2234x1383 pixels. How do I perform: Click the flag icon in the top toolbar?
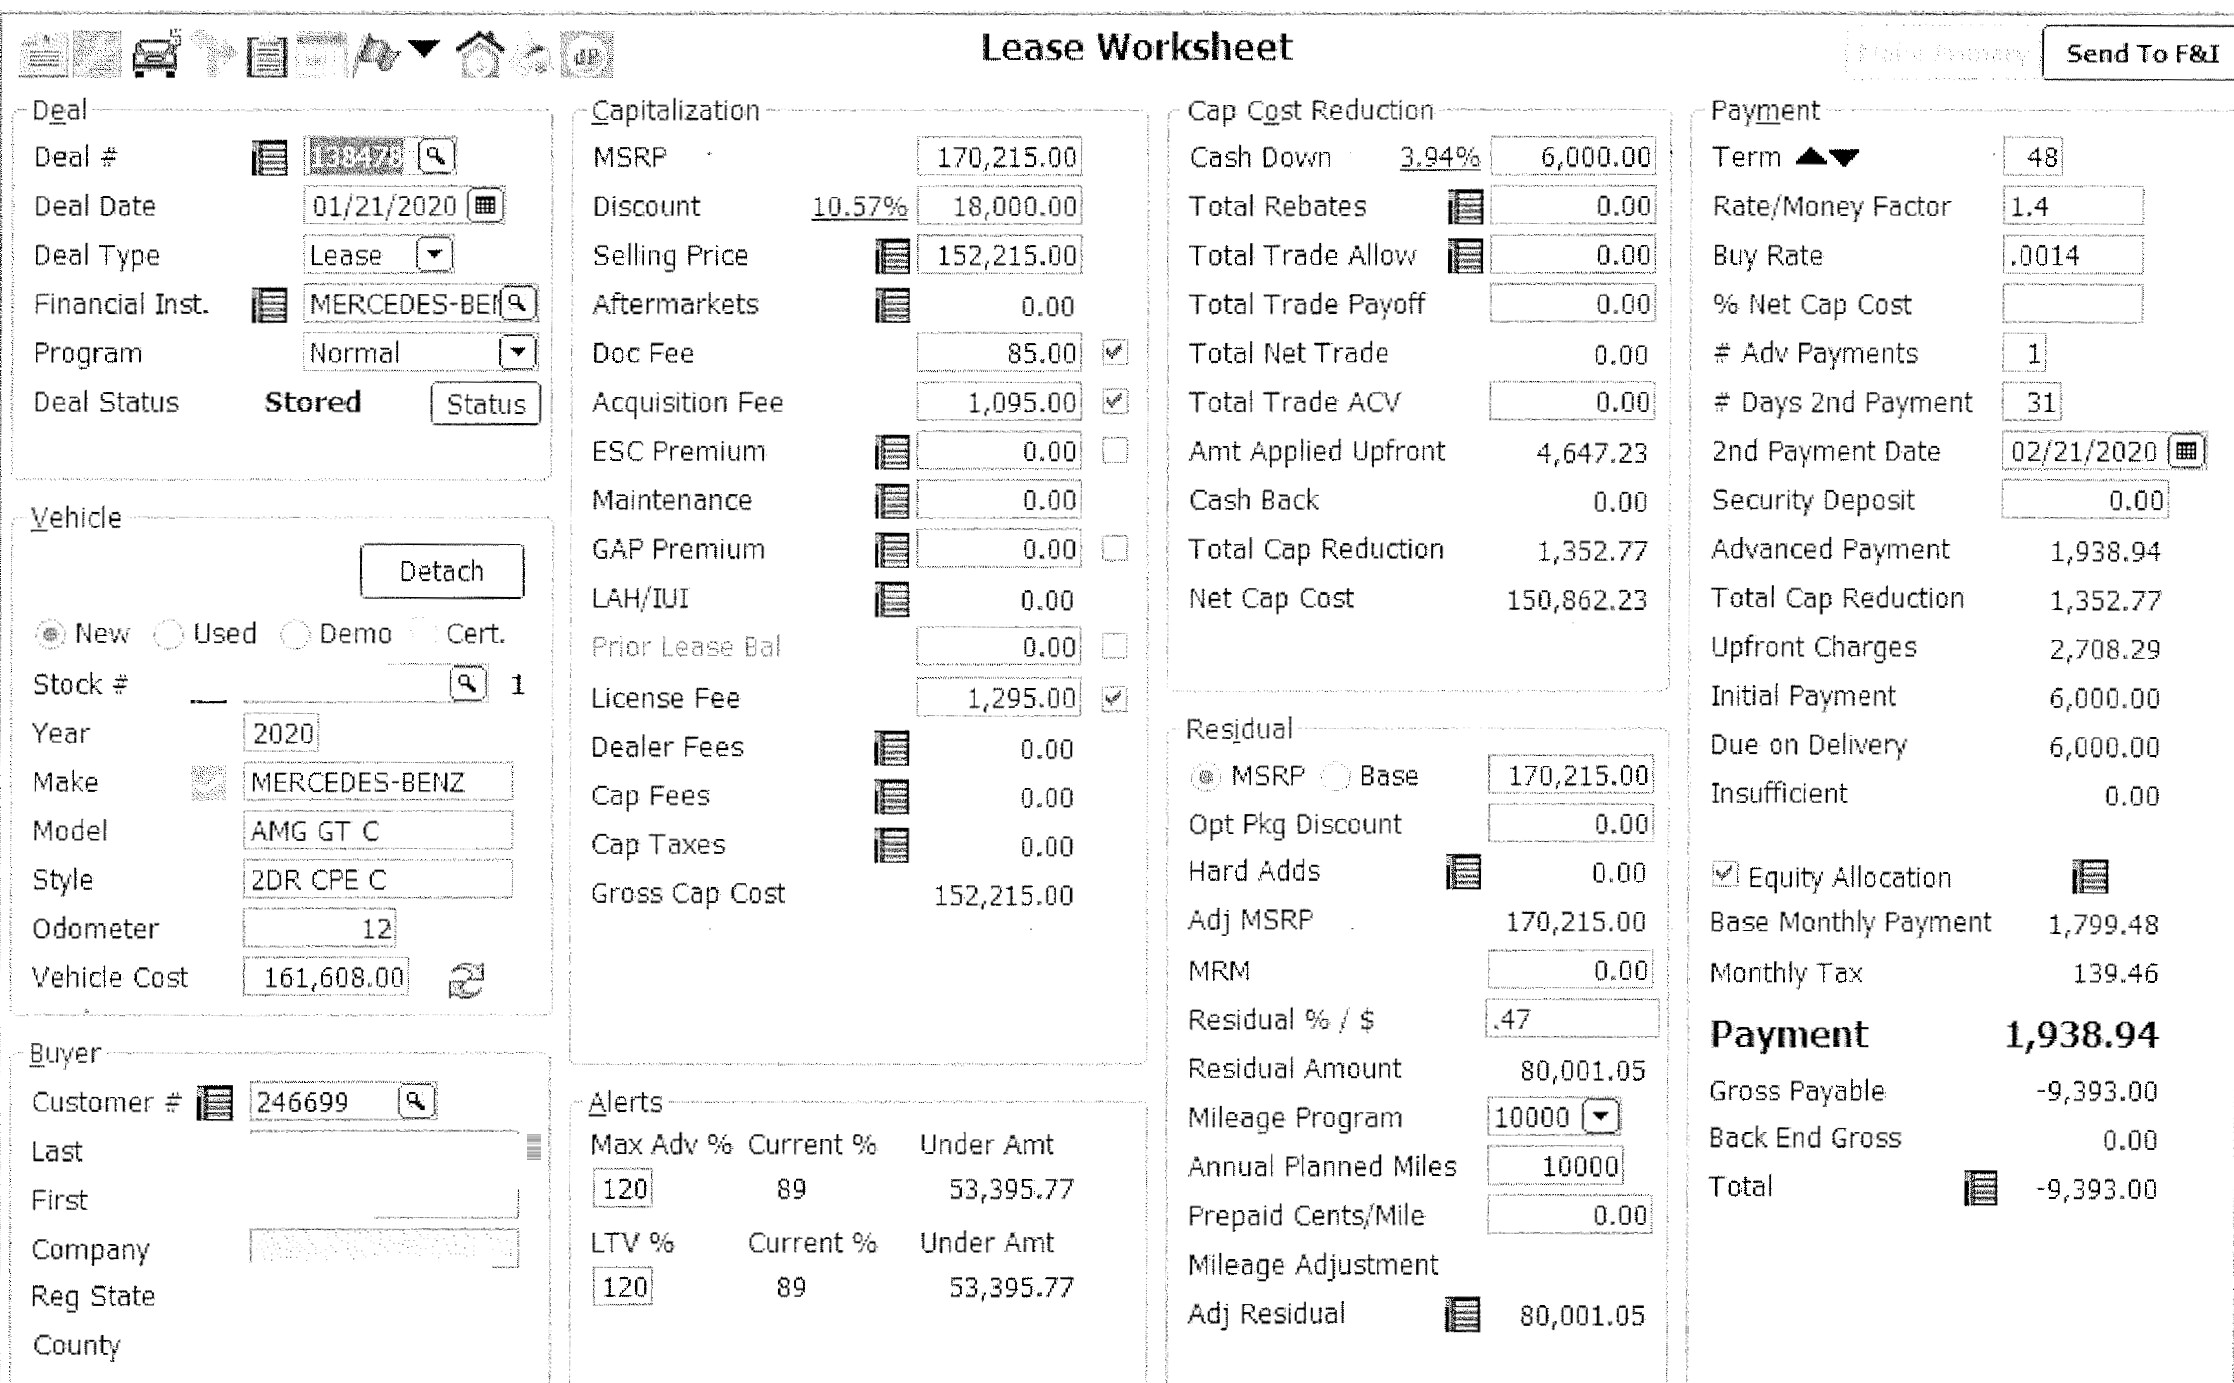(x=377, y=54)
